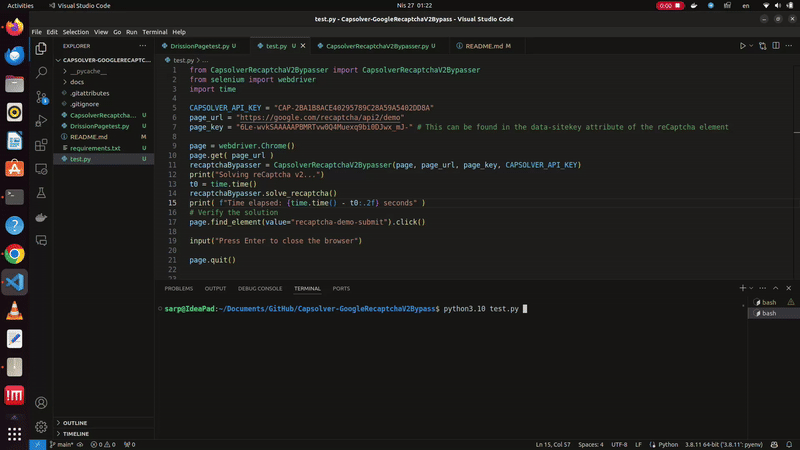Viewport: 800px width, 450px height.
Task: Maximize the terminal panel size
Action: (x=776, y=288)
